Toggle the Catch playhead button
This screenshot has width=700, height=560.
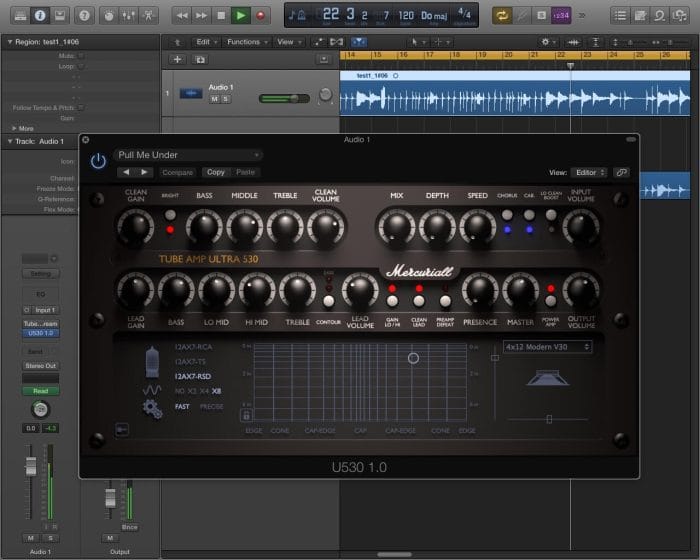[x=358, y=42]
